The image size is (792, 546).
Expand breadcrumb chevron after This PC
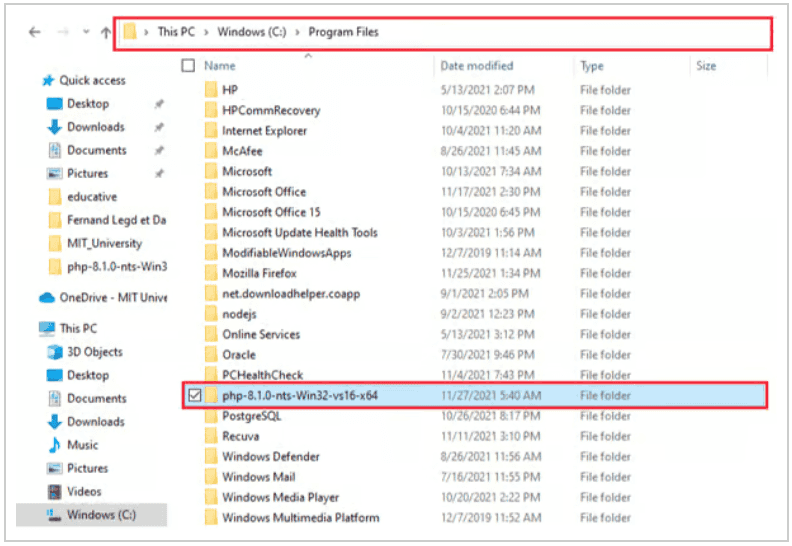[206, 33]
